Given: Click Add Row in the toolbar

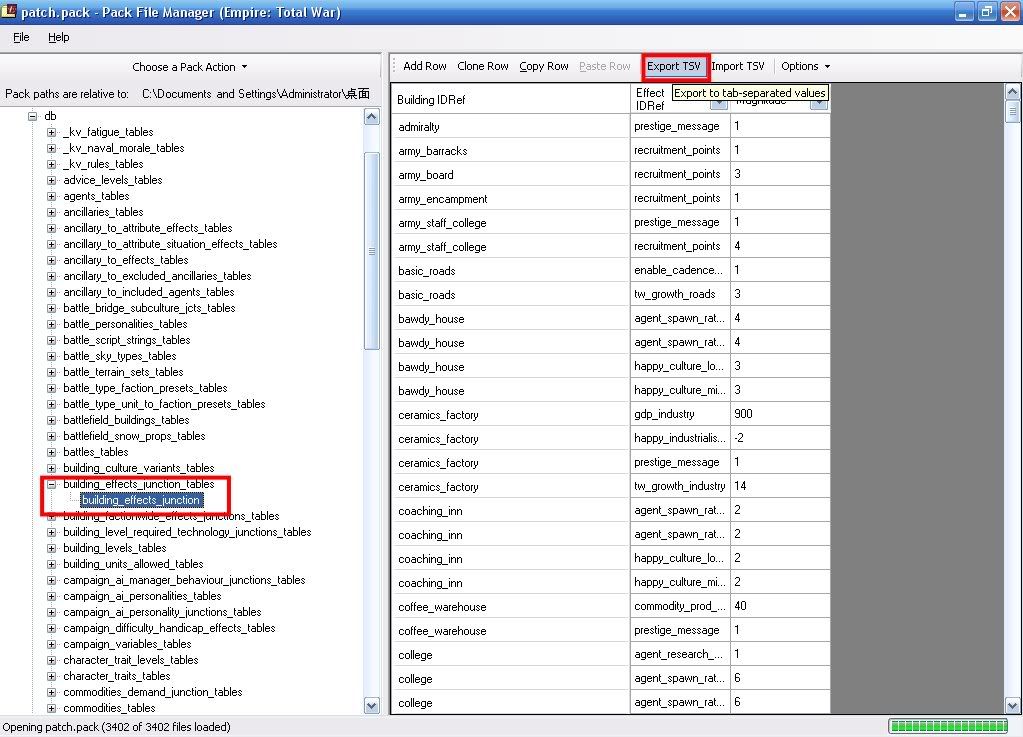Looking at the screenshot, I should click(x=425, y=67).
